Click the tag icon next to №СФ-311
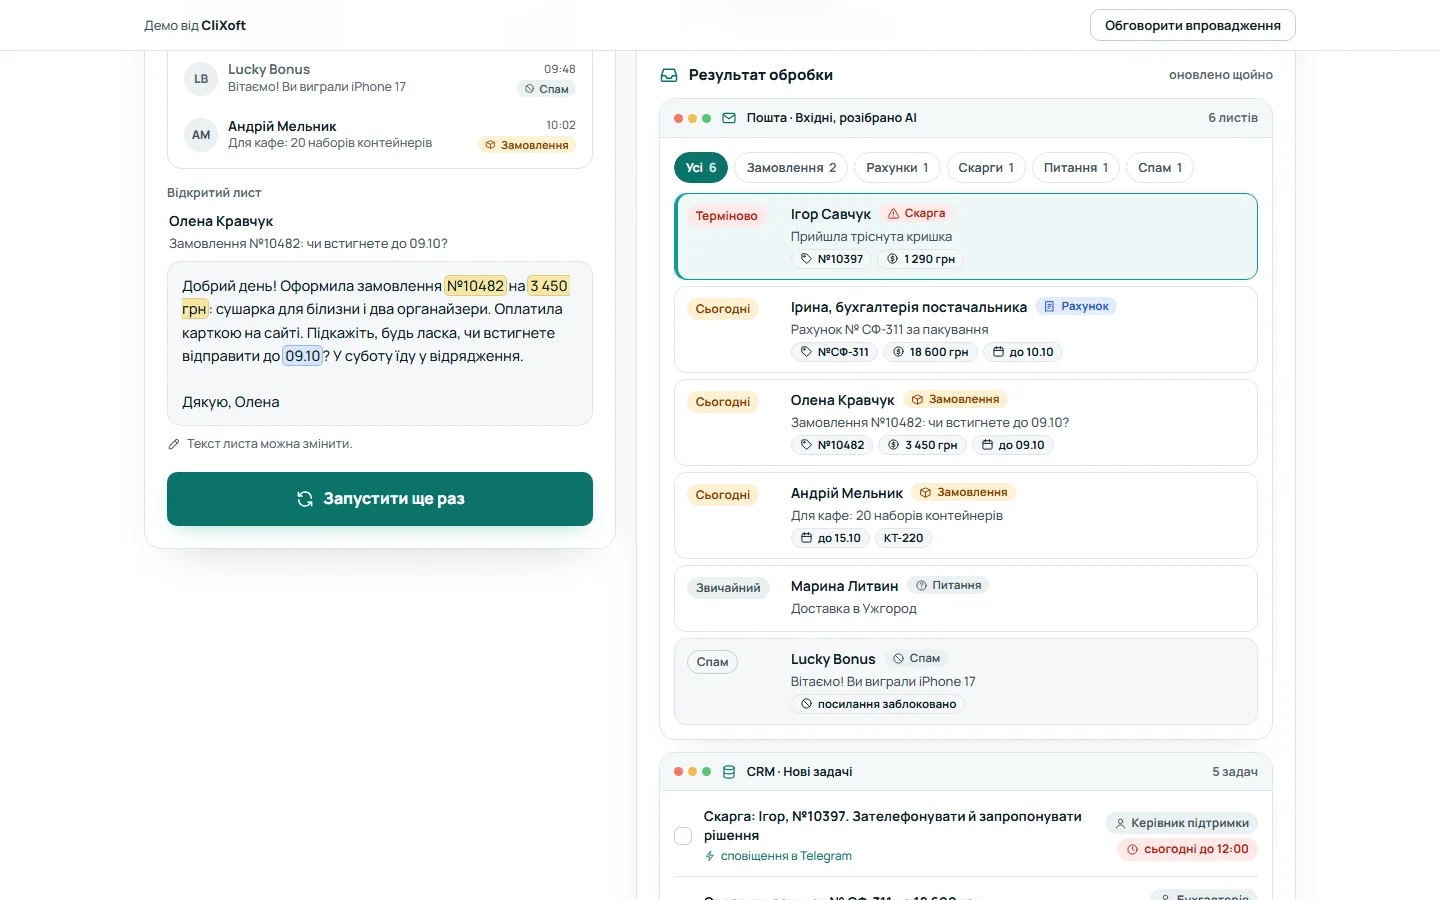Viewport: 1440px width, 900px height. tap(806, 352)
